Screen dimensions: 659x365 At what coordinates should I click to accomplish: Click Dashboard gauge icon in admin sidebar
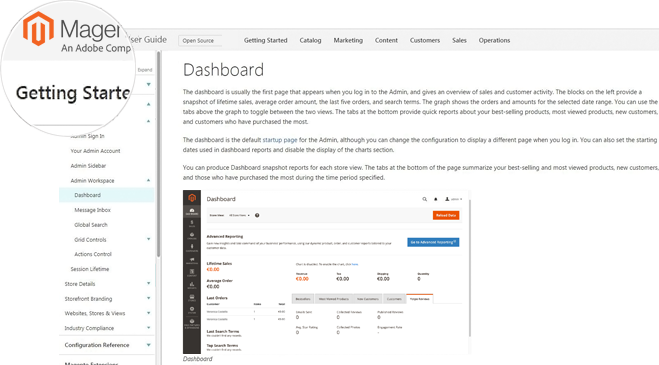pyautogui.click(x=192, y=211)
